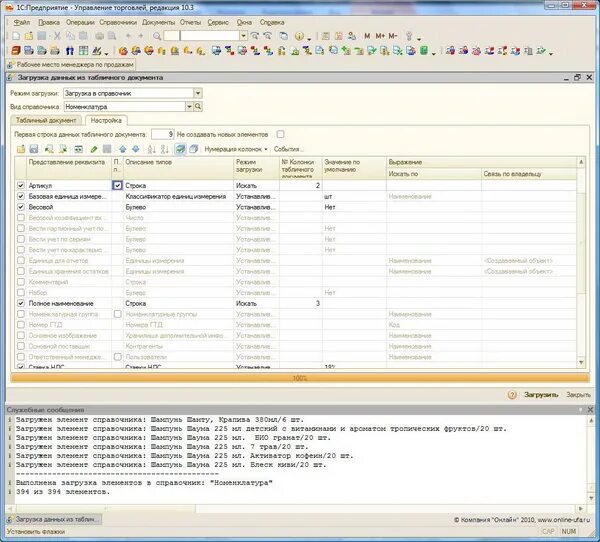
Task: Uncheck the Базовая единица измерения row checkbox
Action: 21,196
